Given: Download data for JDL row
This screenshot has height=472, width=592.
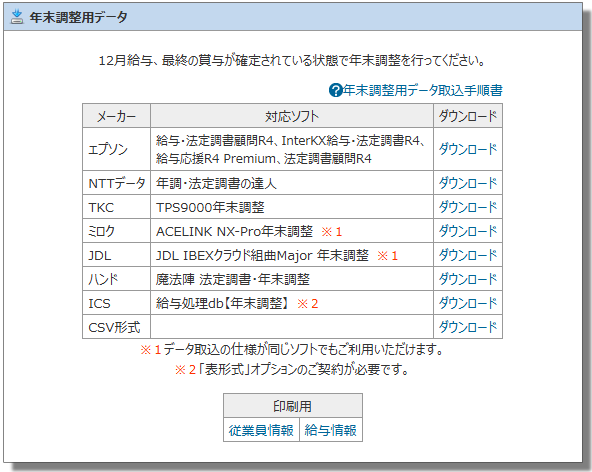Looking at the screenshot, I should click(x=468, y=255).
